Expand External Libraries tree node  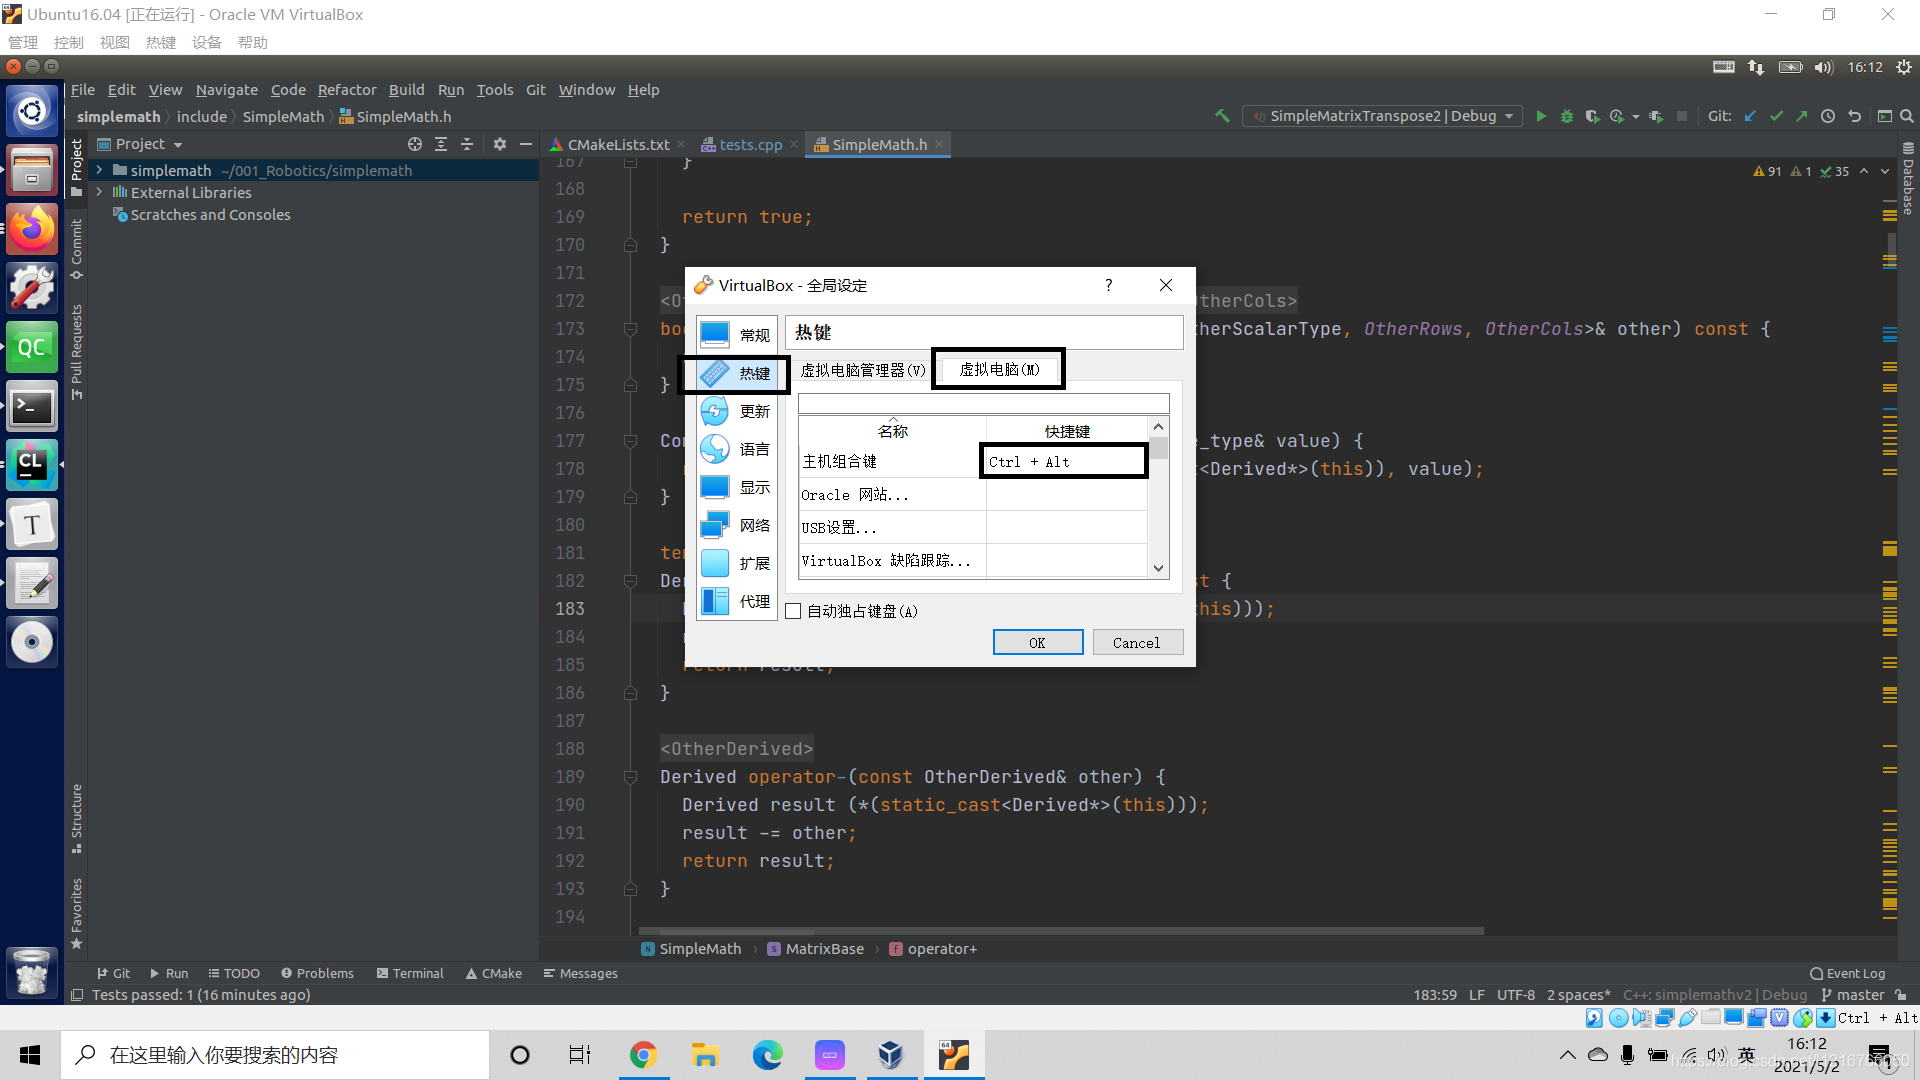[100, 192]
